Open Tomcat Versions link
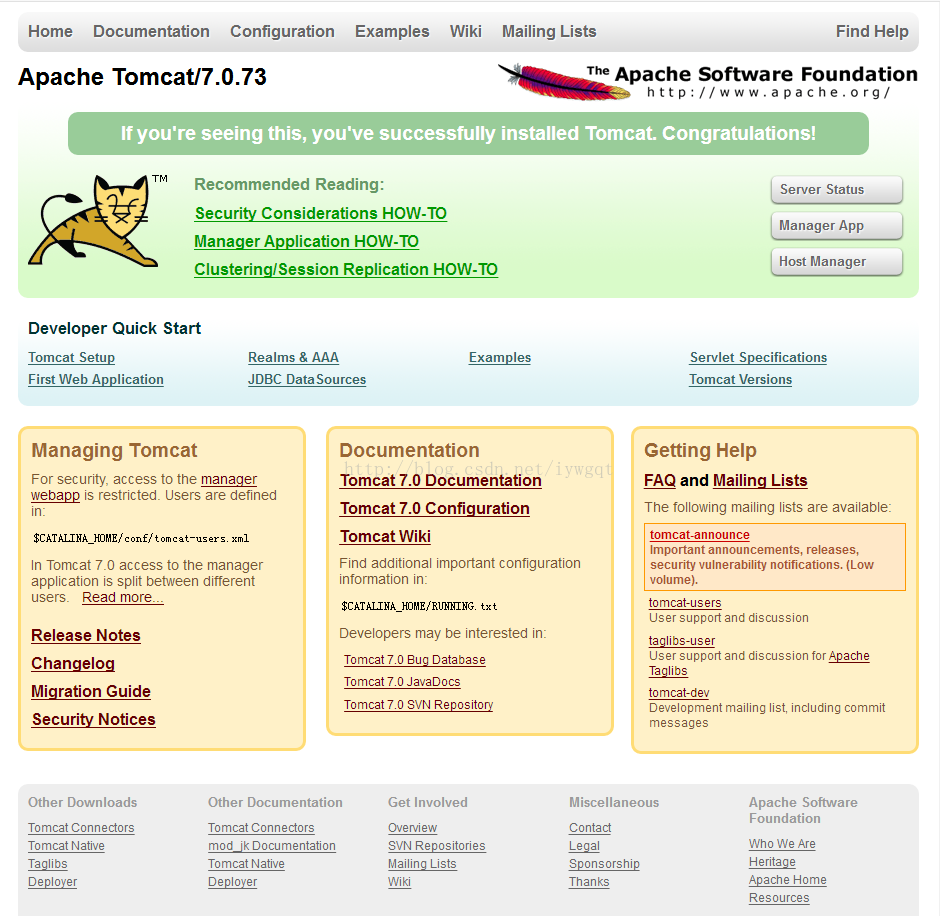 coord(740,379)
